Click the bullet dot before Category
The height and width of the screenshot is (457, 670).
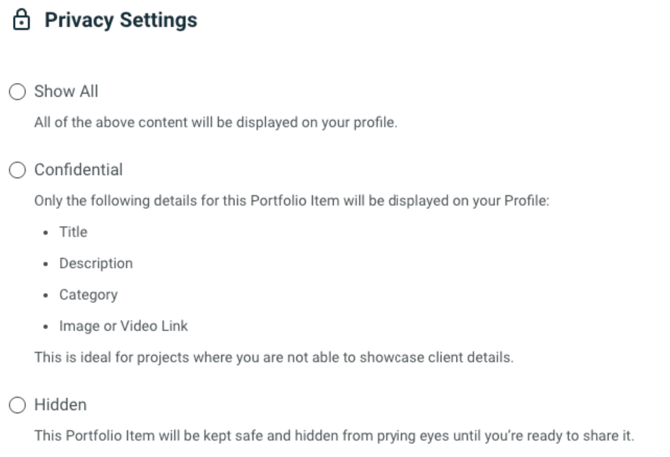[x=46, y=296]
